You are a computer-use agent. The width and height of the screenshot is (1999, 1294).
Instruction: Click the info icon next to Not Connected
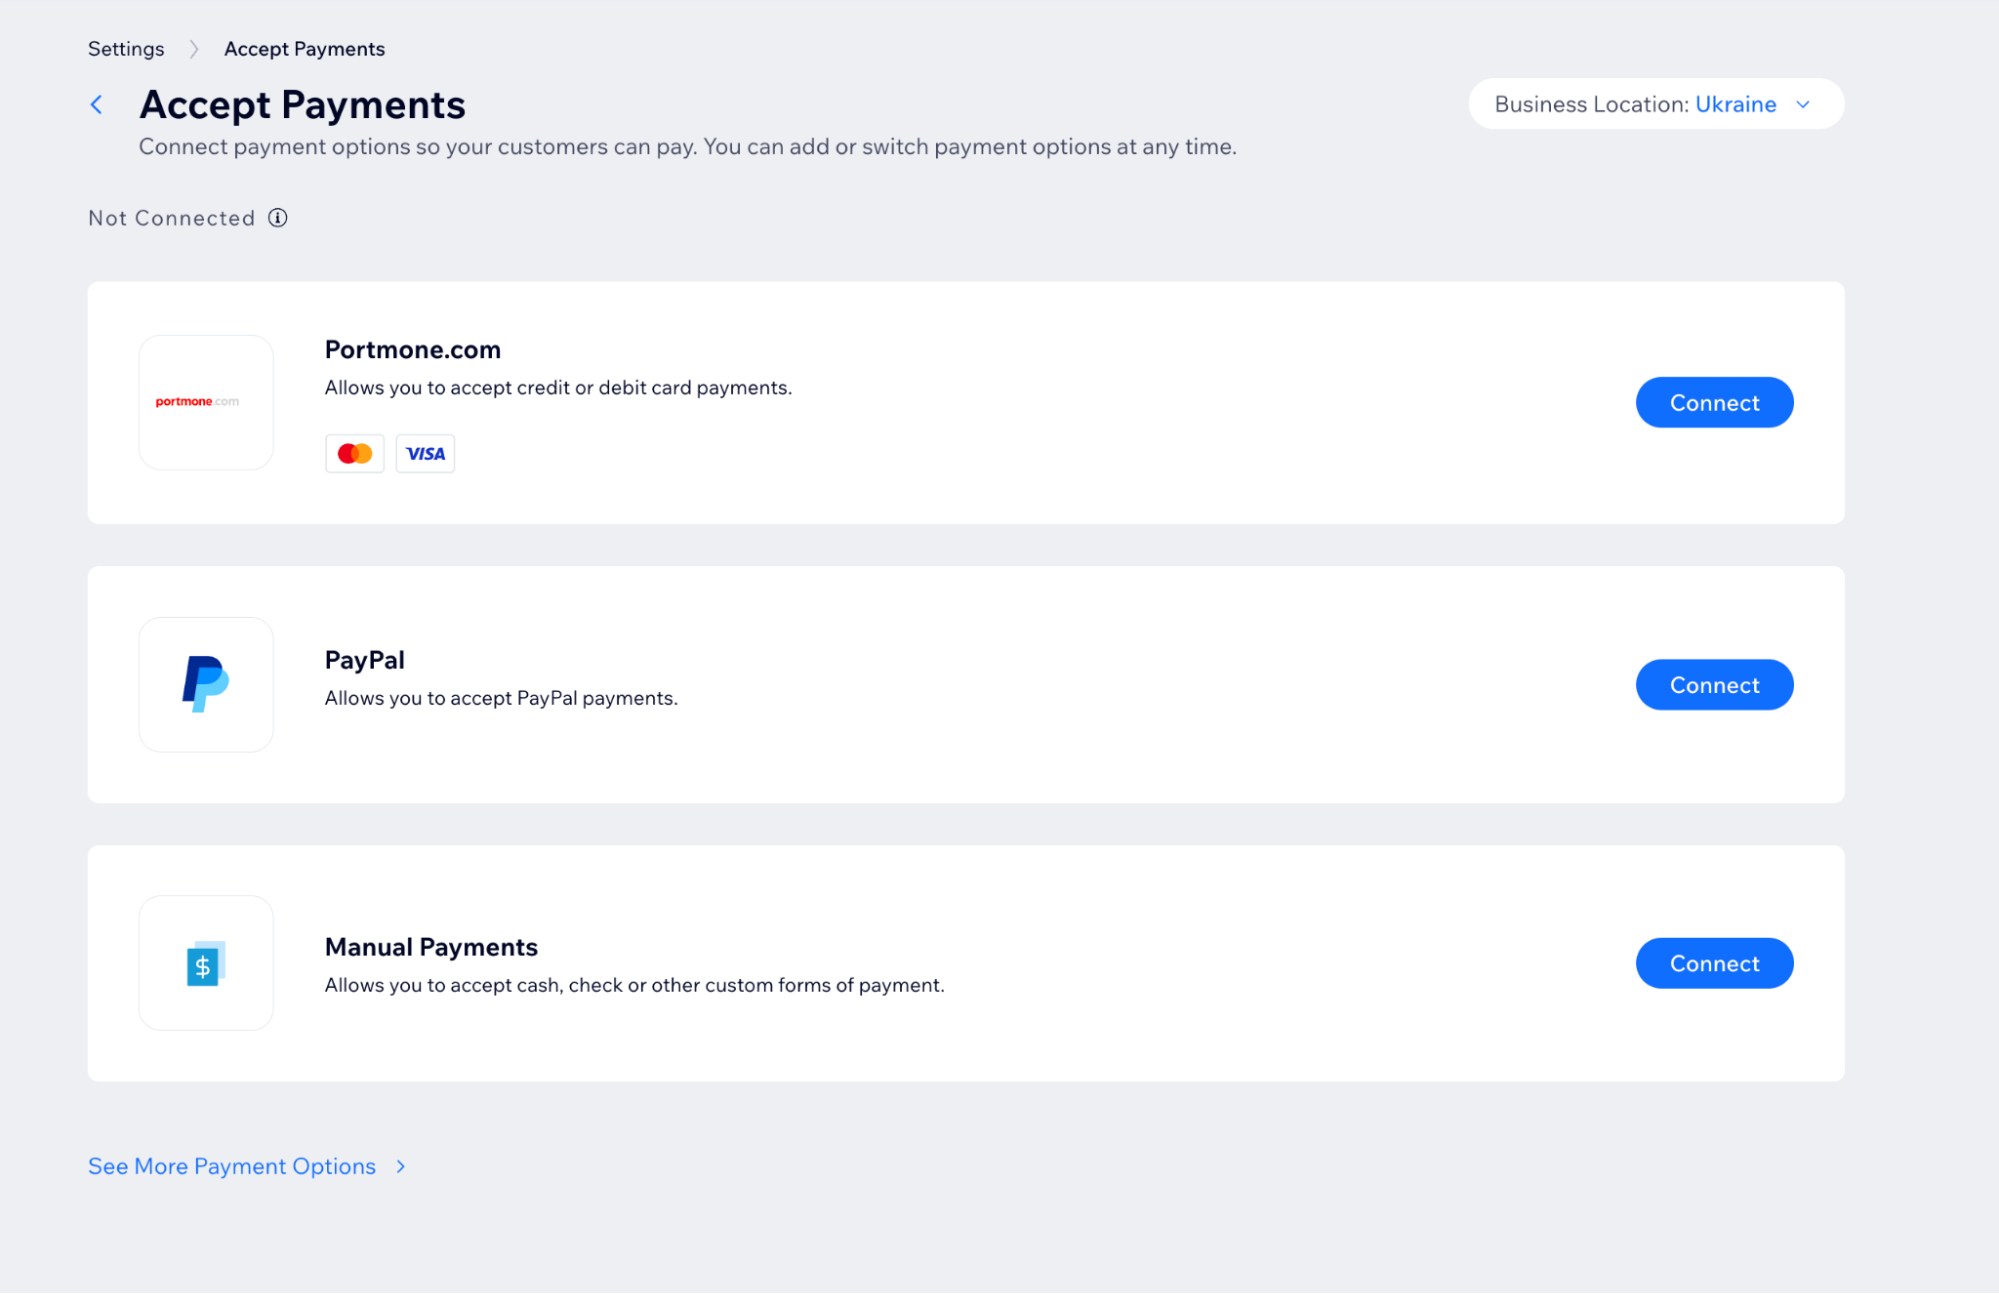pos(277,217)
